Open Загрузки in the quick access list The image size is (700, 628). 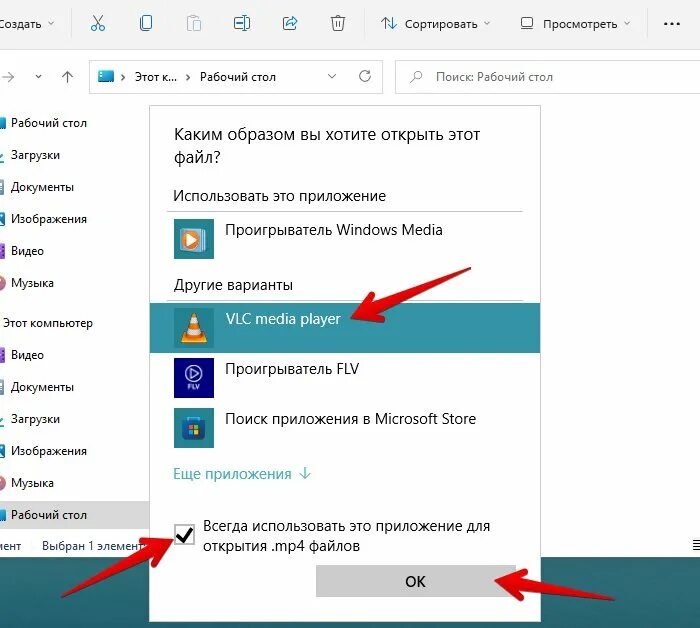pos(35,155)
